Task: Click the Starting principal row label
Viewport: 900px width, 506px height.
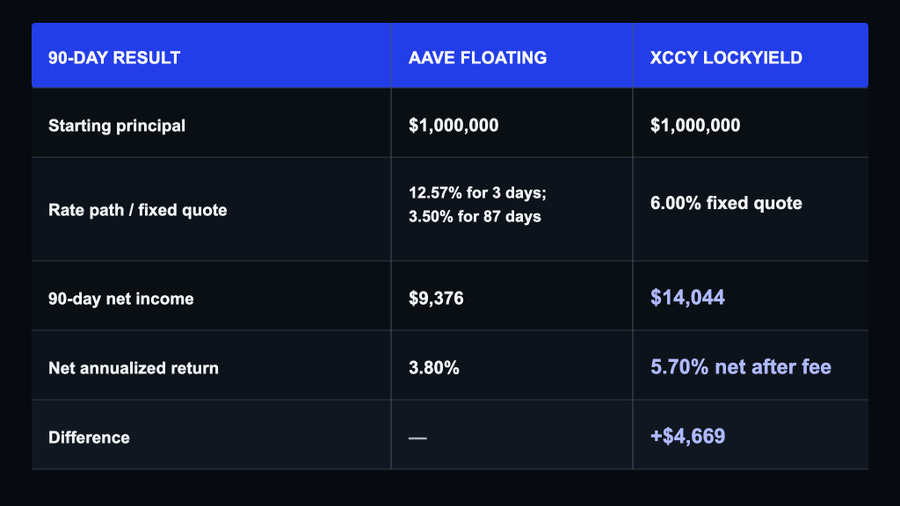Action: 117,126
